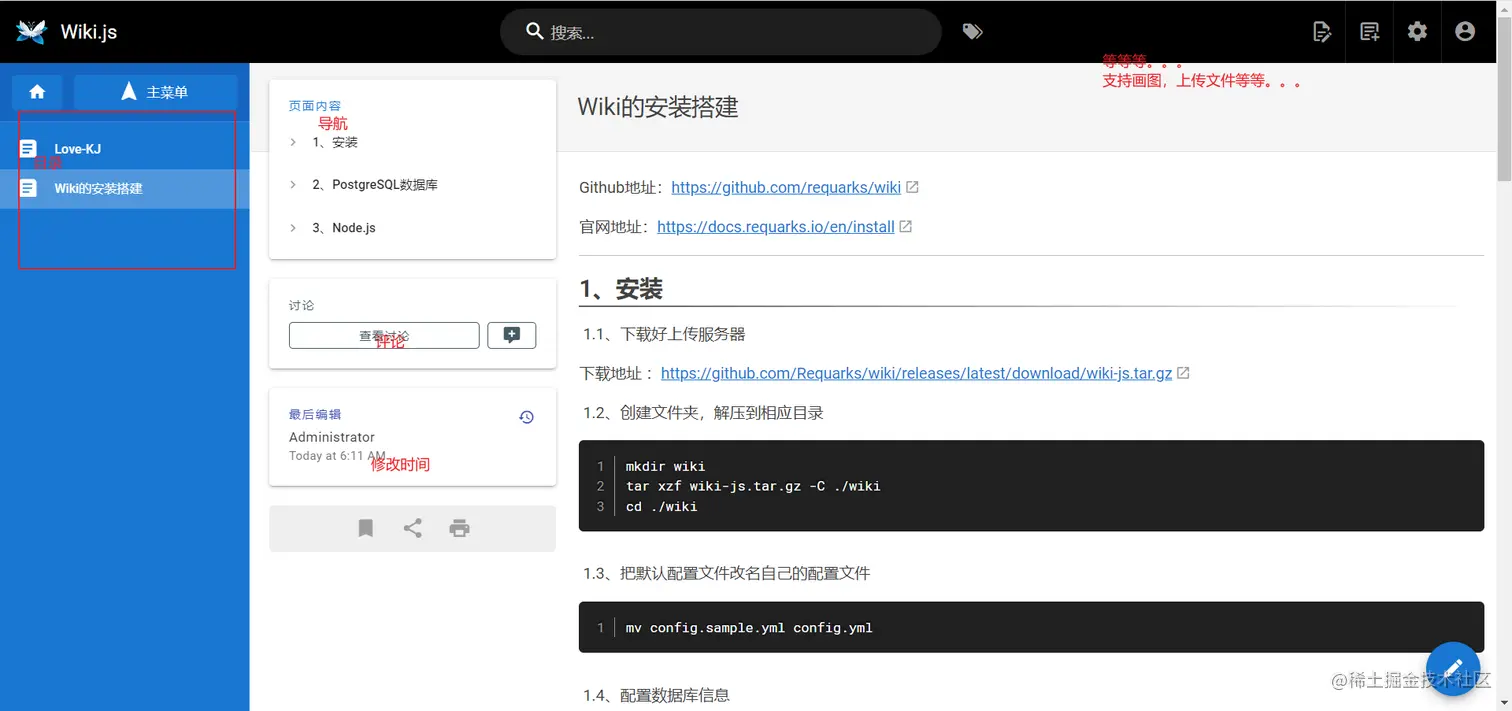Viewport: 1512px width, 711px height.
Task: Click the Administrator editor name
Action: coord(332,437)
